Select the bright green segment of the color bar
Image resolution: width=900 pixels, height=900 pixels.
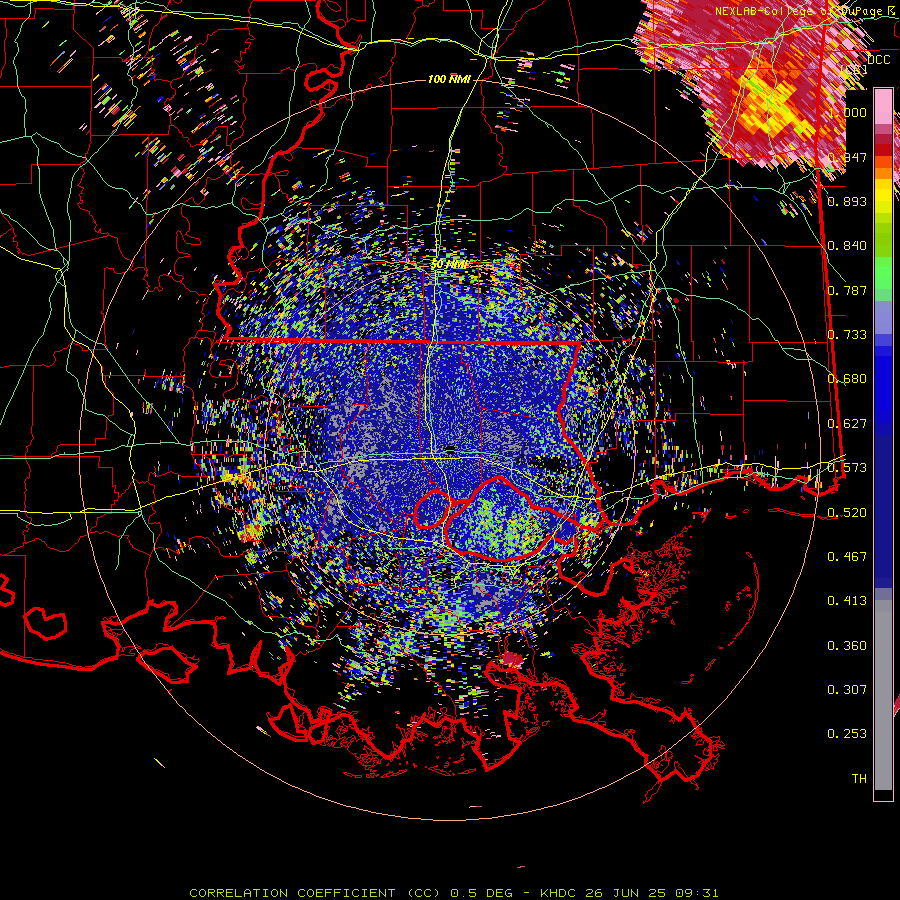883,273
